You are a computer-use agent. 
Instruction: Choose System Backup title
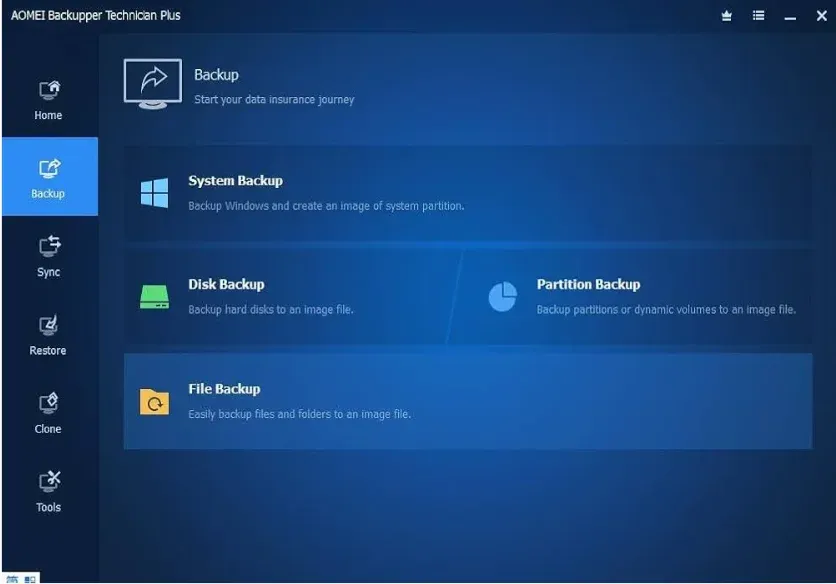coord(235,181)
